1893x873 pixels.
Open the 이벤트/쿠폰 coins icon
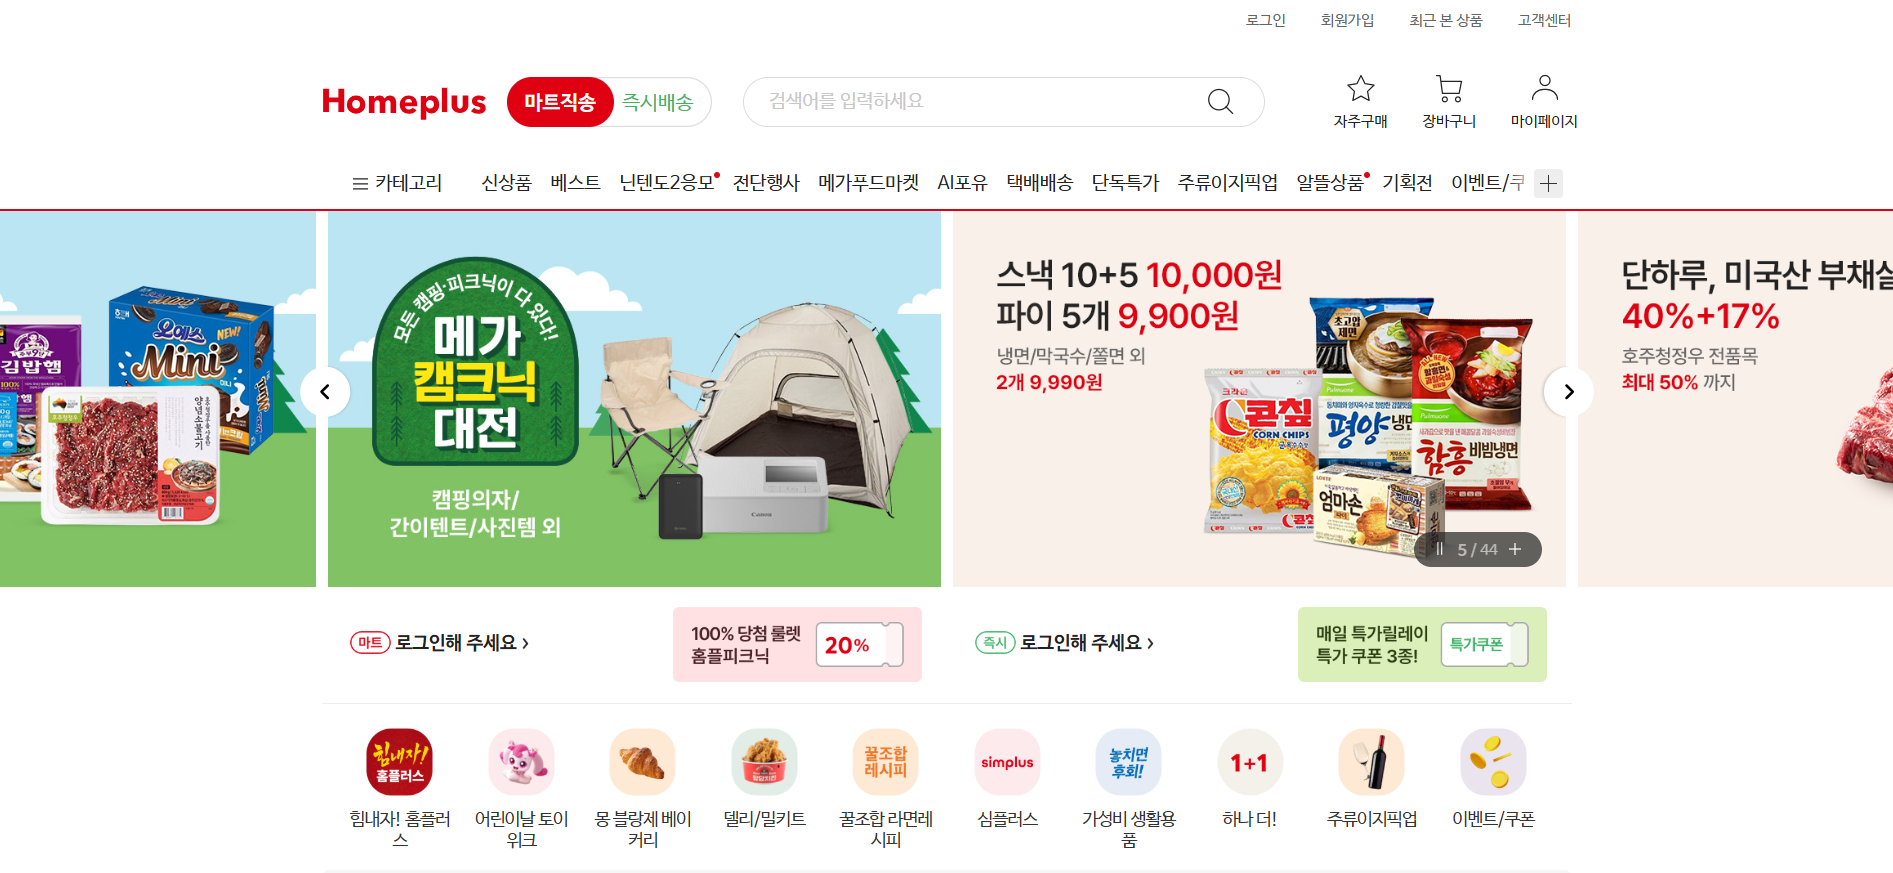(x=1493, y=762)
